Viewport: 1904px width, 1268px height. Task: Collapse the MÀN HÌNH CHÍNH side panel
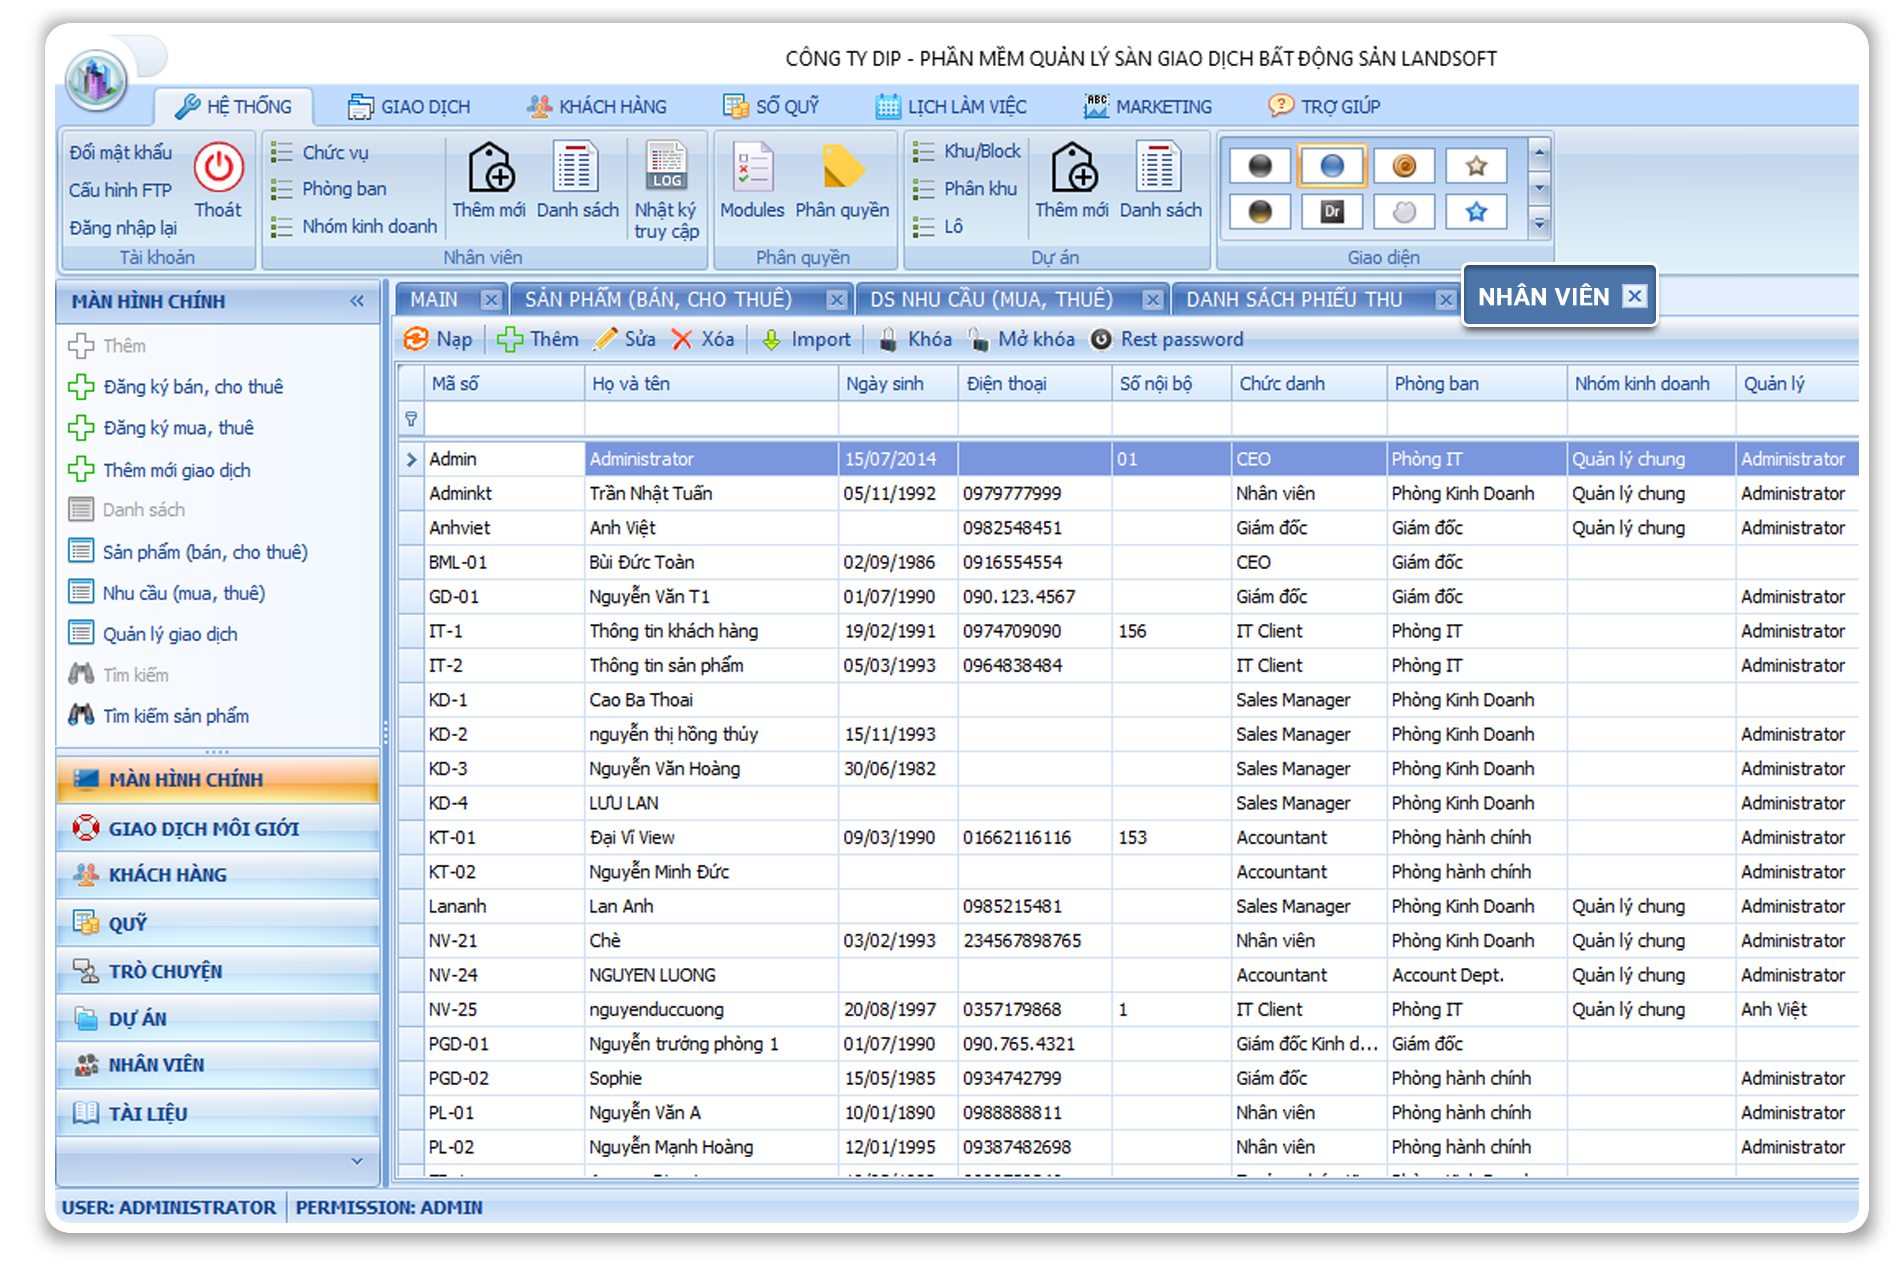click(x=357, y=301)
